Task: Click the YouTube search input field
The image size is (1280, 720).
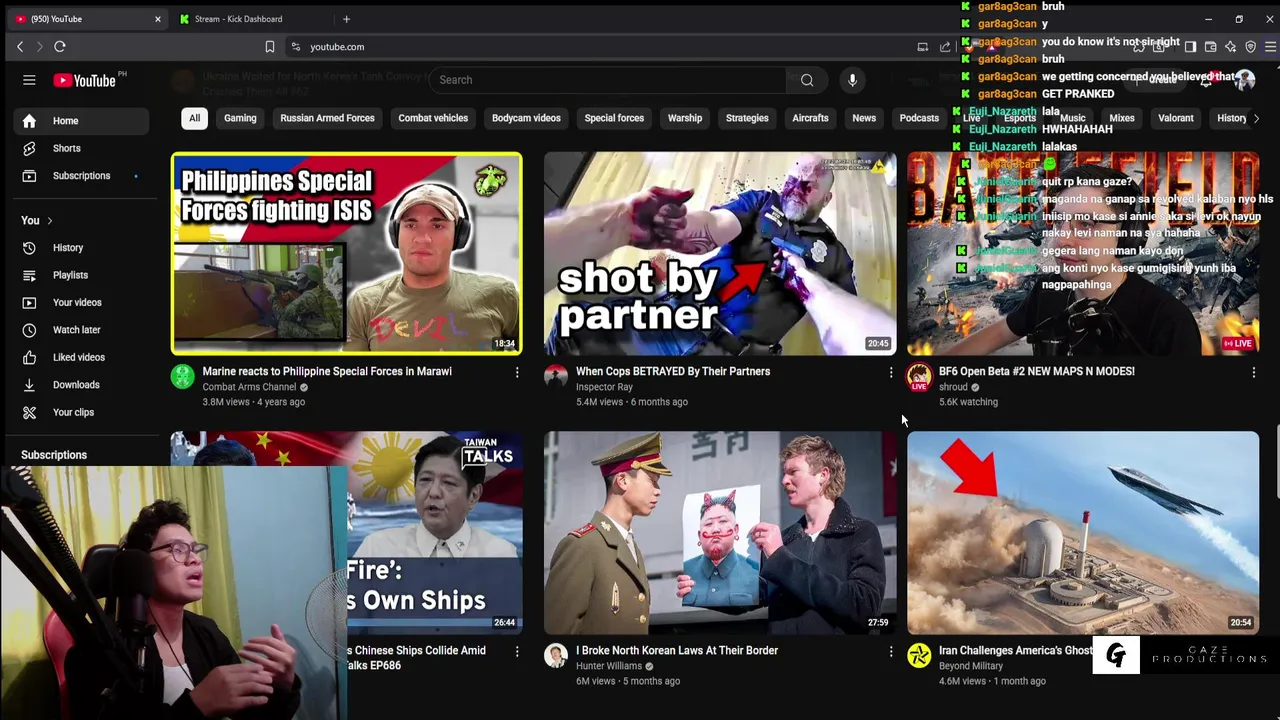Action: [610, 80]
